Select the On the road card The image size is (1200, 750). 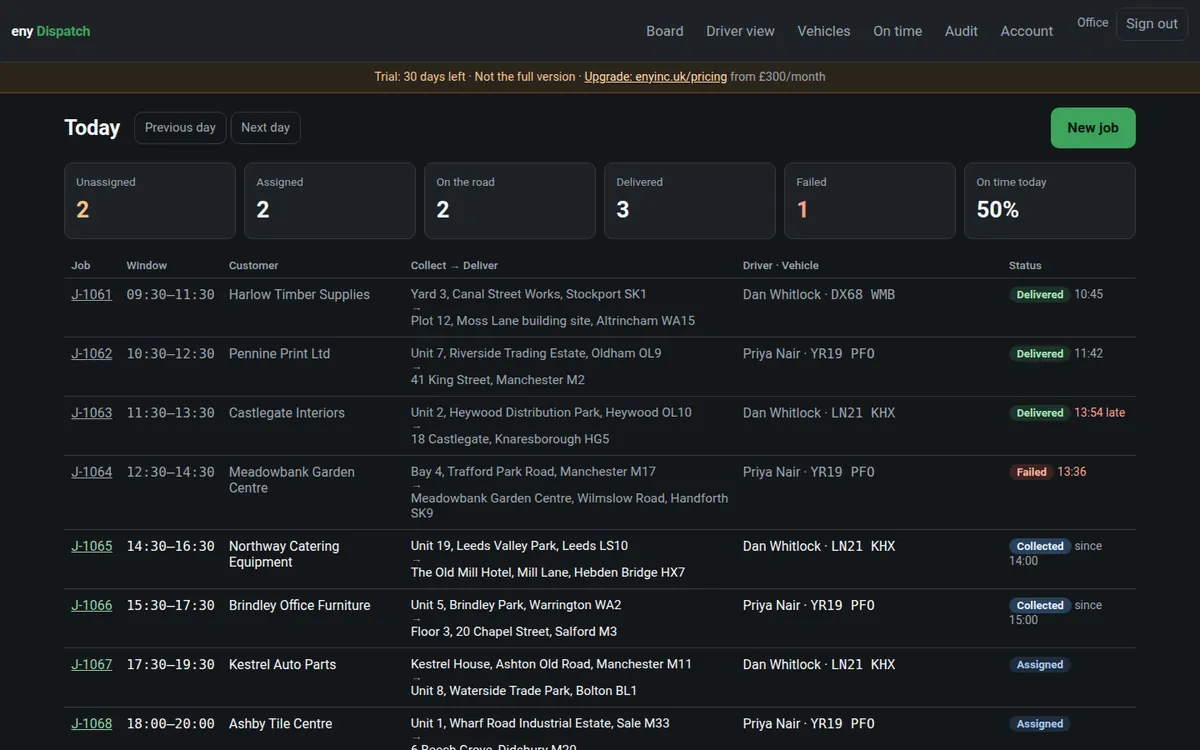(x=510, y=201)
